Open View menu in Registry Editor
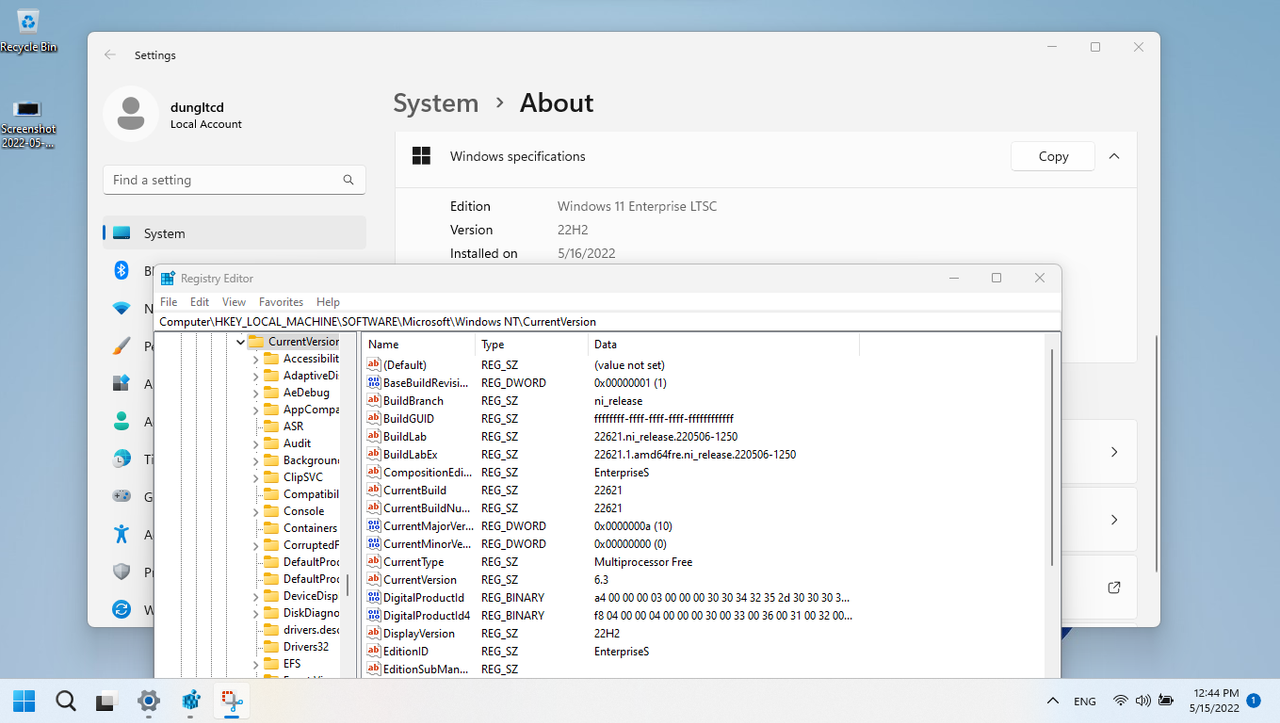 pos(234,302)
